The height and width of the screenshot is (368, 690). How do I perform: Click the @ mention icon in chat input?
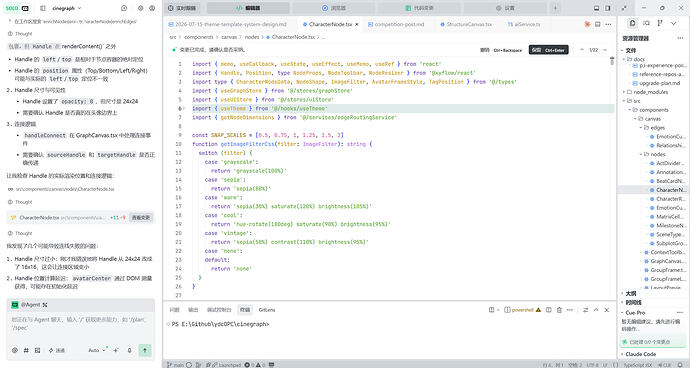point(15,350)
